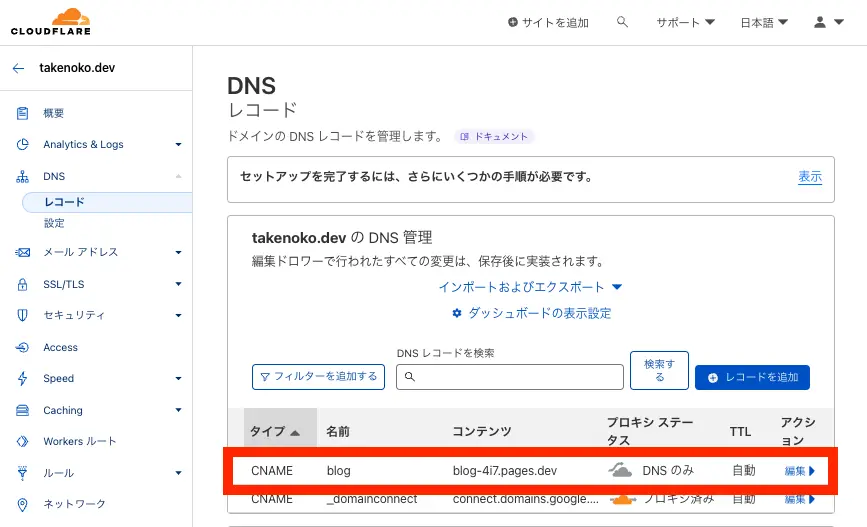Expand the セキュリティ menu arrow
The image size is (867, 527).
178,315
